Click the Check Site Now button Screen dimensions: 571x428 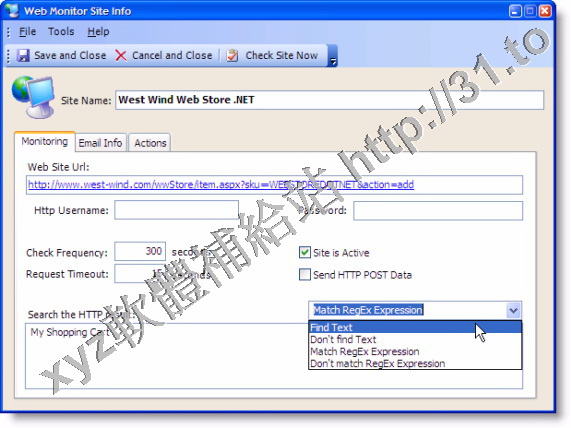point(272,56)
